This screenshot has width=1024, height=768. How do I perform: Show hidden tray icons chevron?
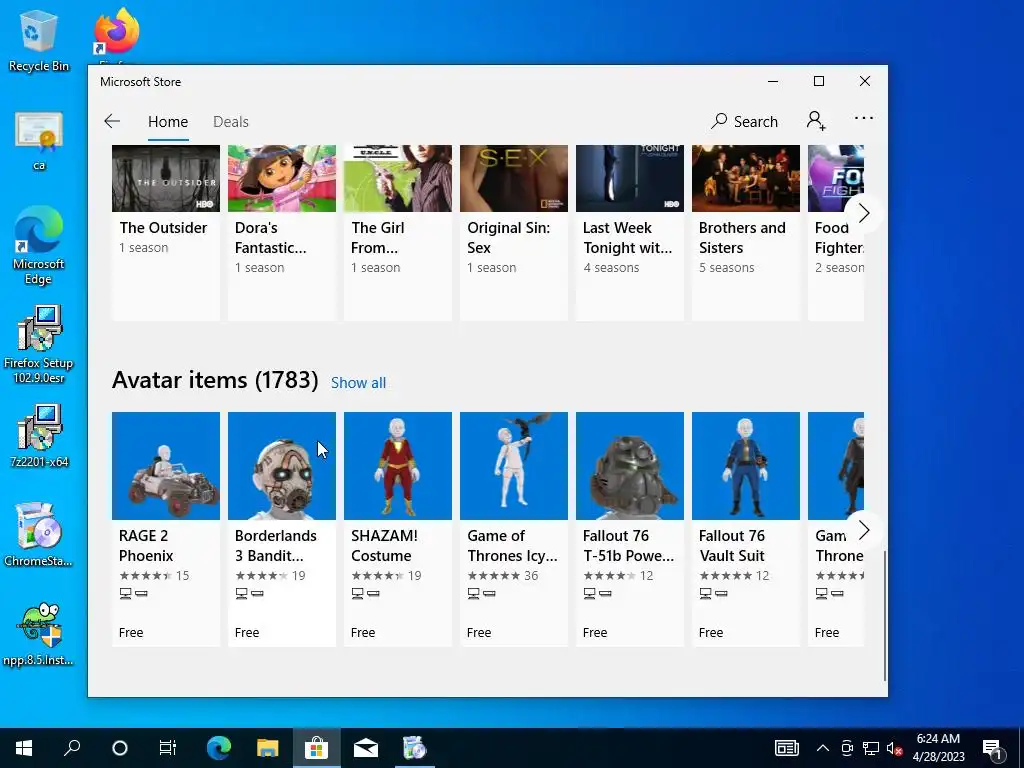[x=823, y=748]
